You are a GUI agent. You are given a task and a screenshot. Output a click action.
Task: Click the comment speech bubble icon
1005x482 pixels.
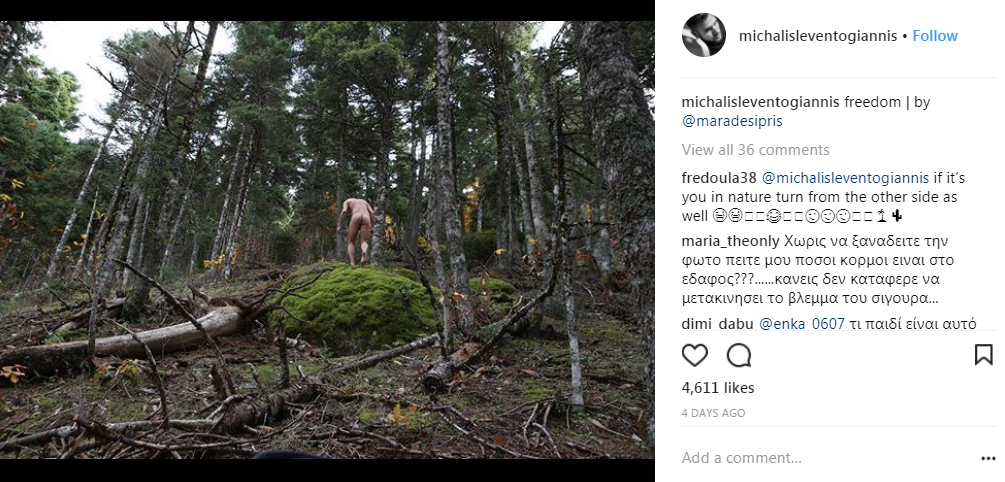pyautogui.click(x=739, y=355)
